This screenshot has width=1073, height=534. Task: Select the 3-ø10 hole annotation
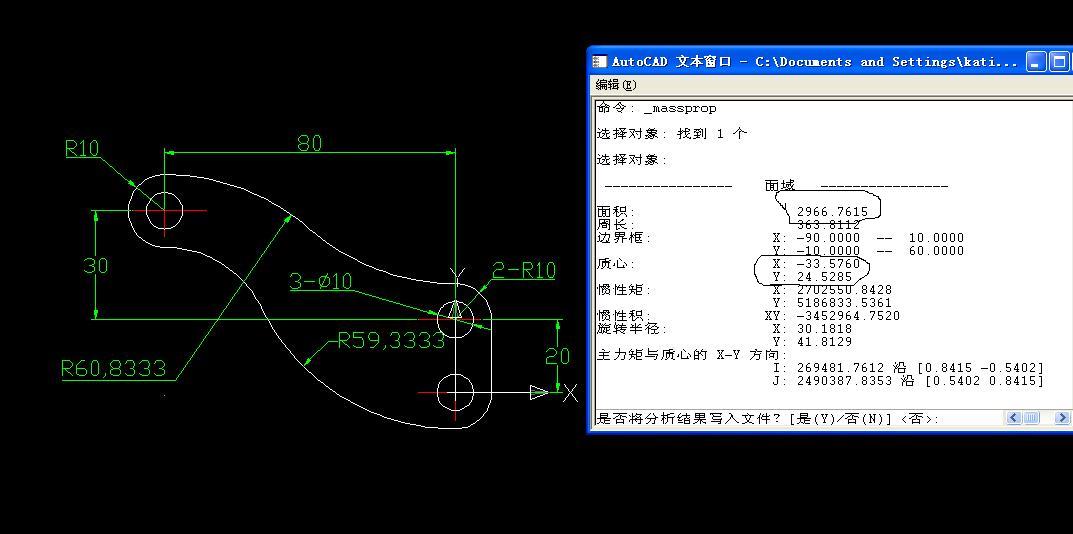click(x=321, y=281)
